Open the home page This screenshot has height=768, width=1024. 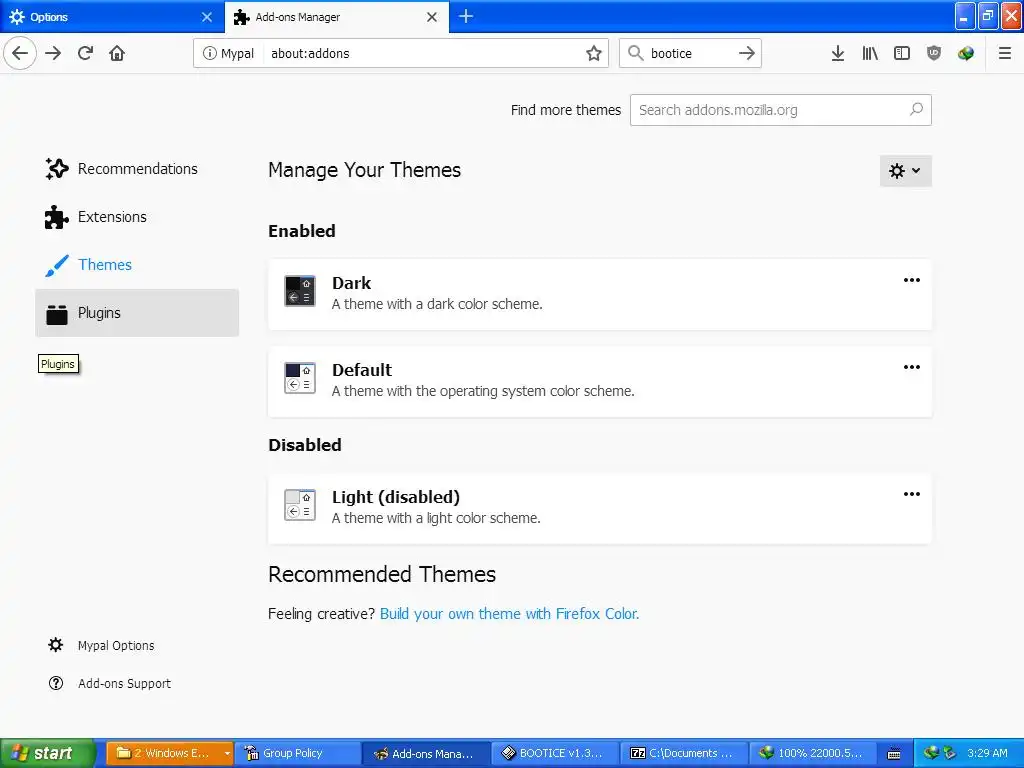point(117,53)
